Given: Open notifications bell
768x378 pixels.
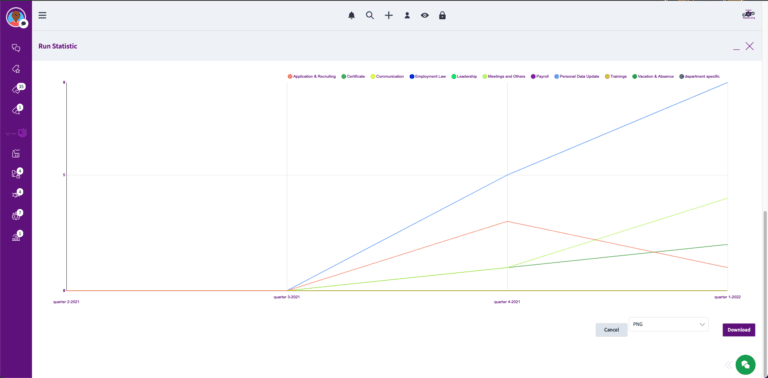Looking at the screenshot, I should pos(351,16).
